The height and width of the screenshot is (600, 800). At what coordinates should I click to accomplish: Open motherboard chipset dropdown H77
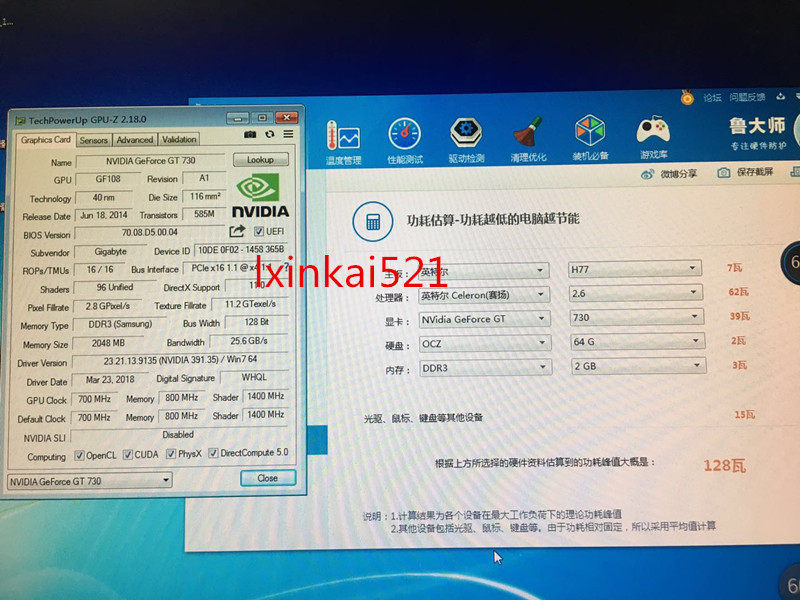click(635, 268)
